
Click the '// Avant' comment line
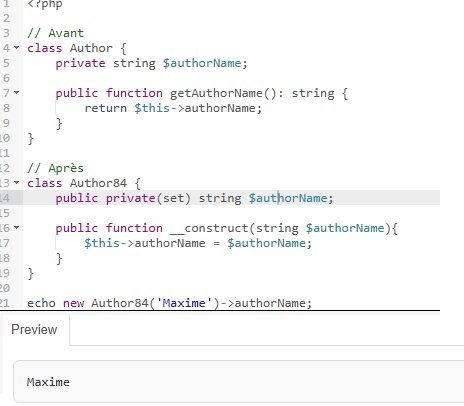click(x=55, y=33)
